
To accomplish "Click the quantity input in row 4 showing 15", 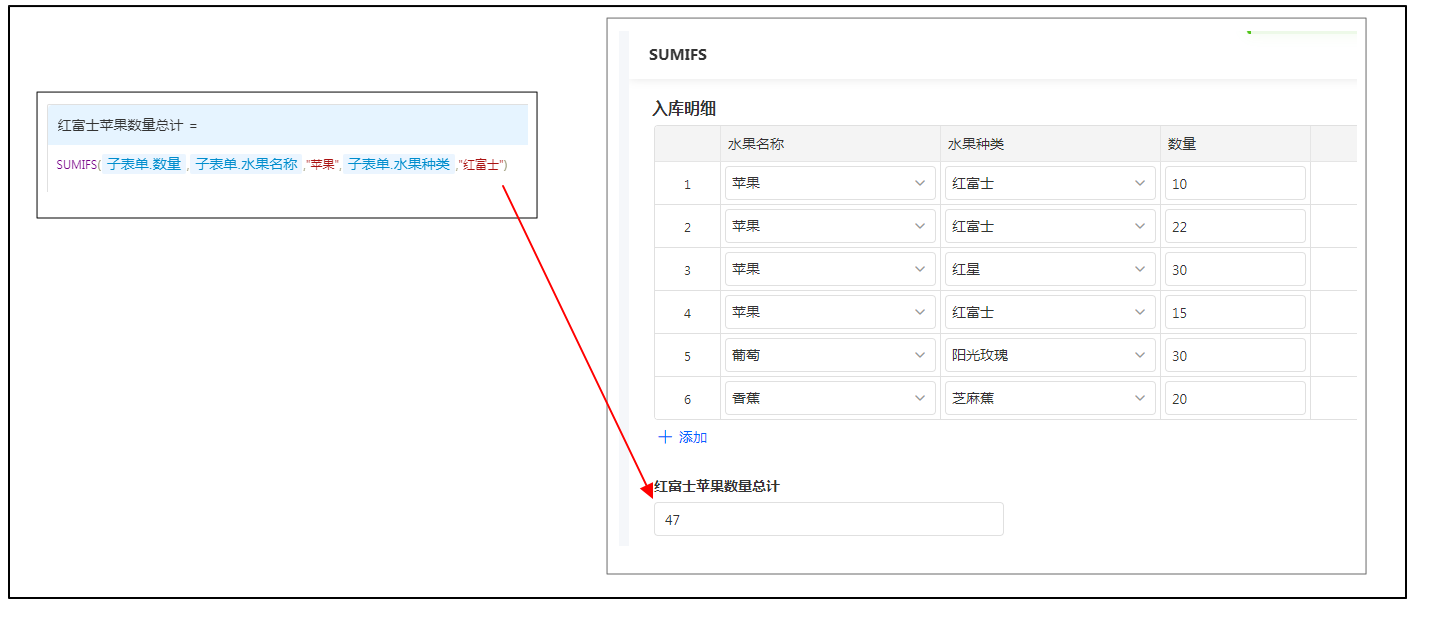I will click(1234, 313).
